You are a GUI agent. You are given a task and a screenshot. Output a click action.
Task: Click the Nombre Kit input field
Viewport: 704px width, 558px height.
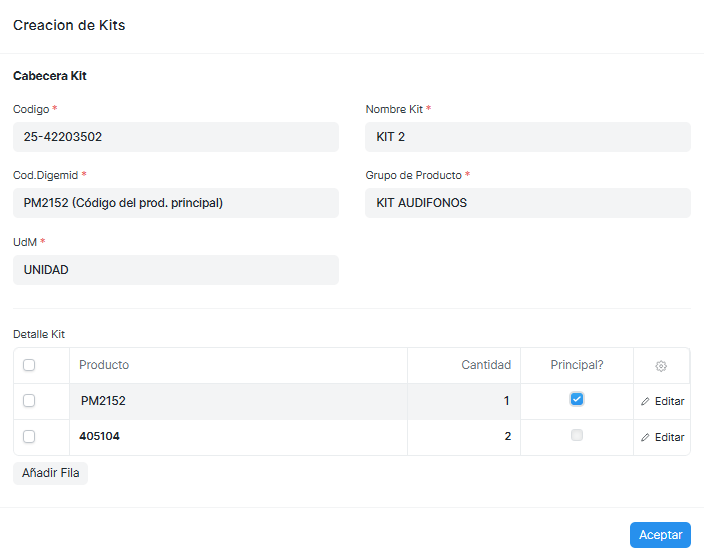pos(528,137)
